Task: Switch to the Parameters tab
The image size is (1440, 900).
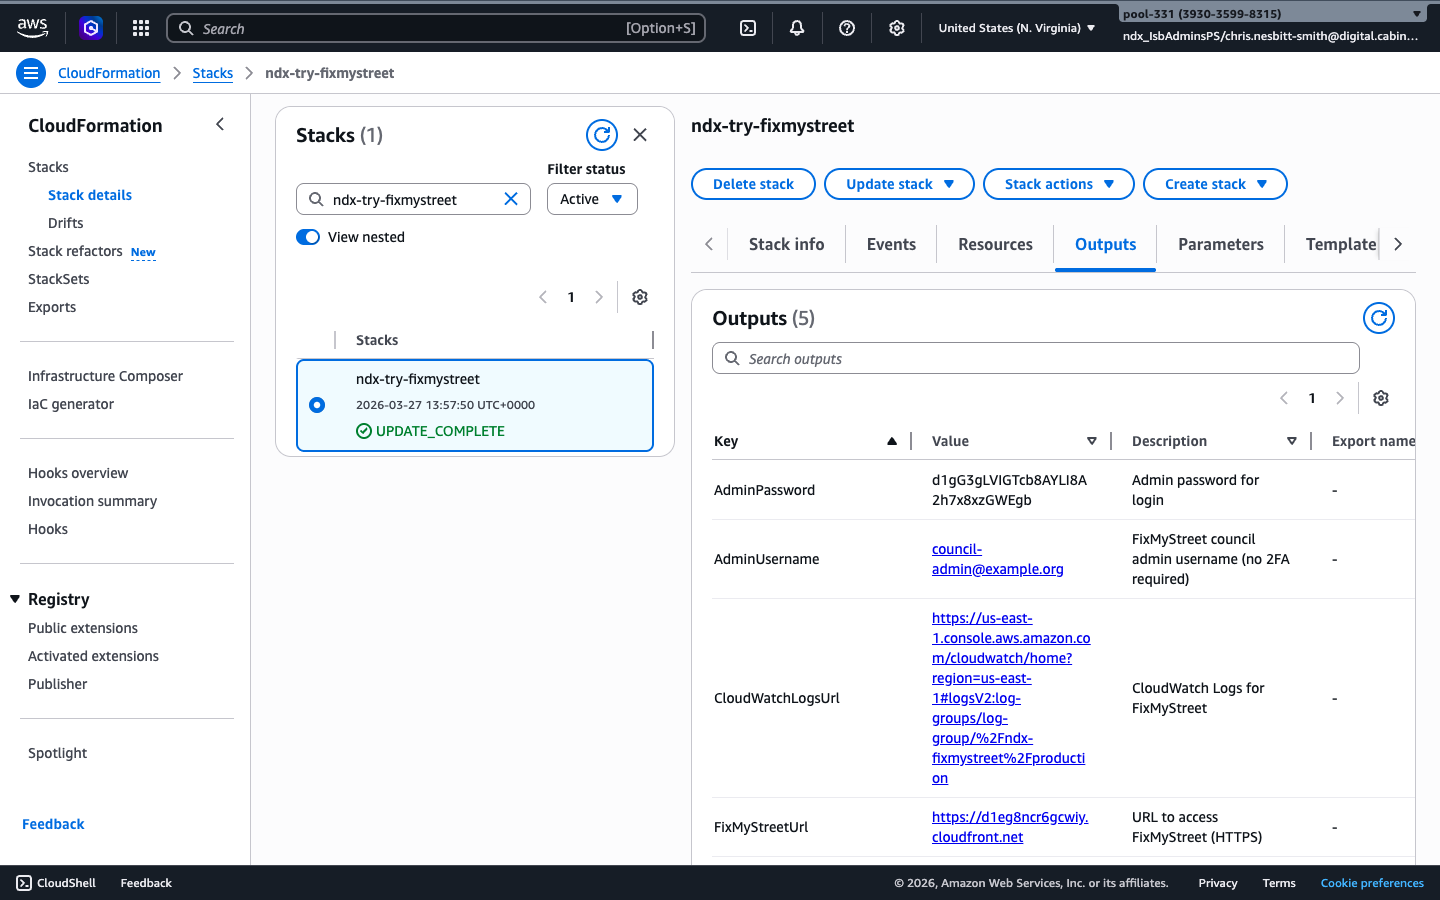Action: 1220,243
